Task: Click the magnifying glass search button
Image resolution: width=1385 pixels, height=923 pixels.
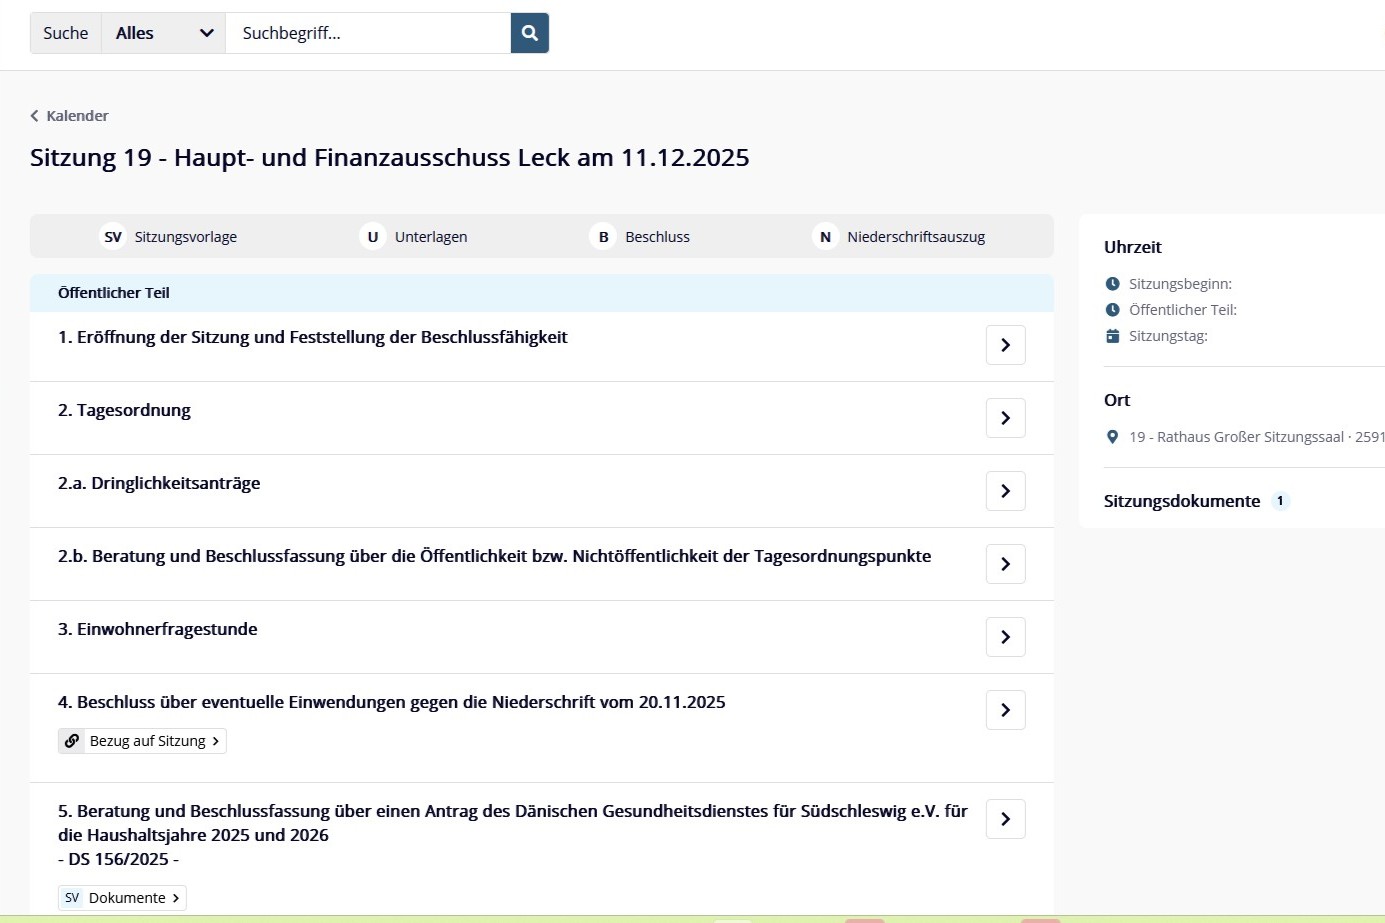Action: (529, 33)
